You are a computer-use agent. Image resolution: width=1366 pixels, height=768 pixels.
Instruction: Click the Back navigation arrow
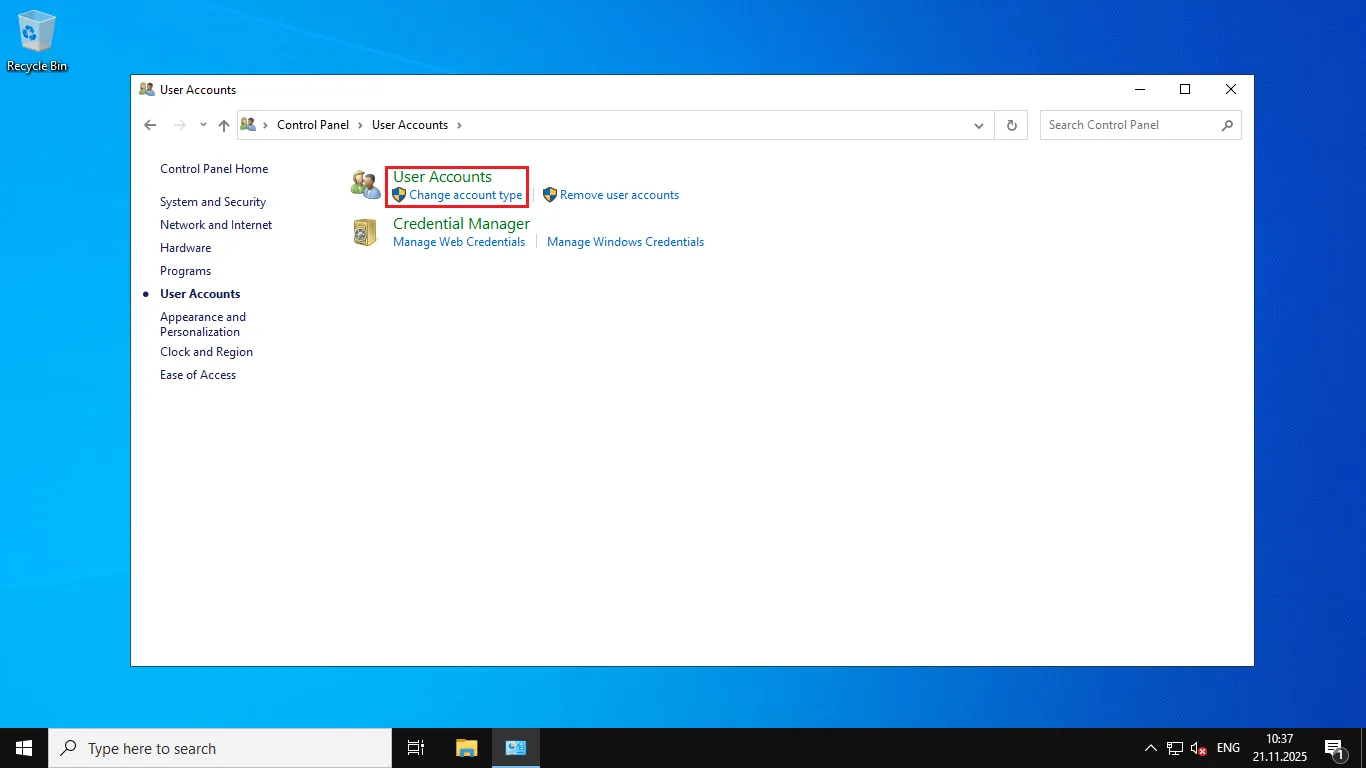150,125
